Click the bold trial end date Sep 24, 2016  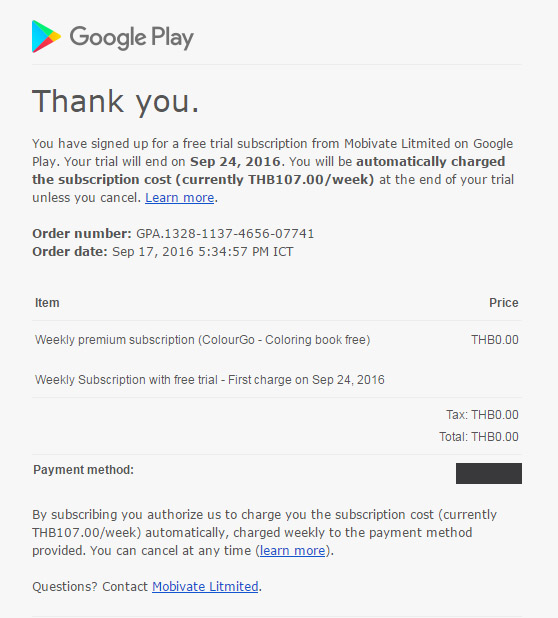pos(235,162)
